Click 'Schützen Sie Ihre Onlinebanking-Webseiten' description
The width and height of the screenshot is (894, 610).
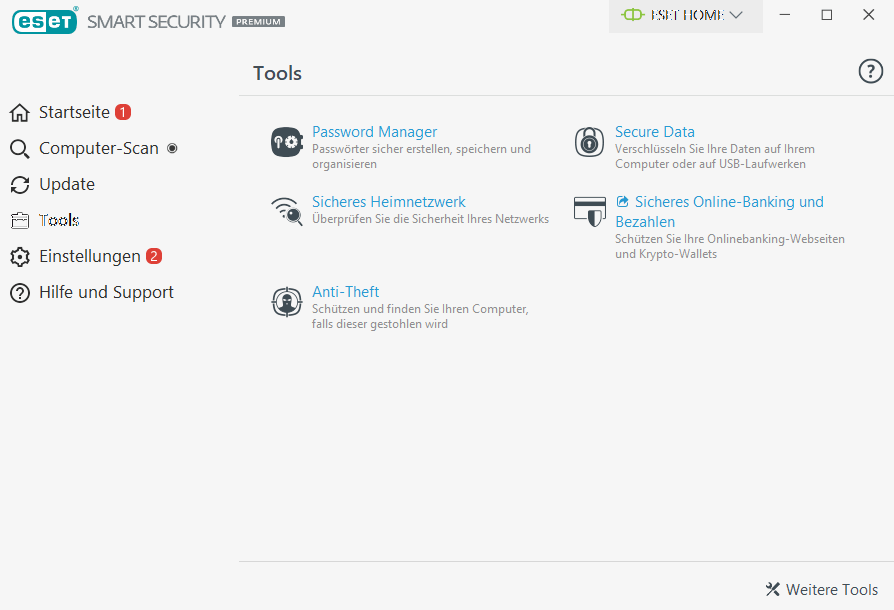(x=730, y=246)
